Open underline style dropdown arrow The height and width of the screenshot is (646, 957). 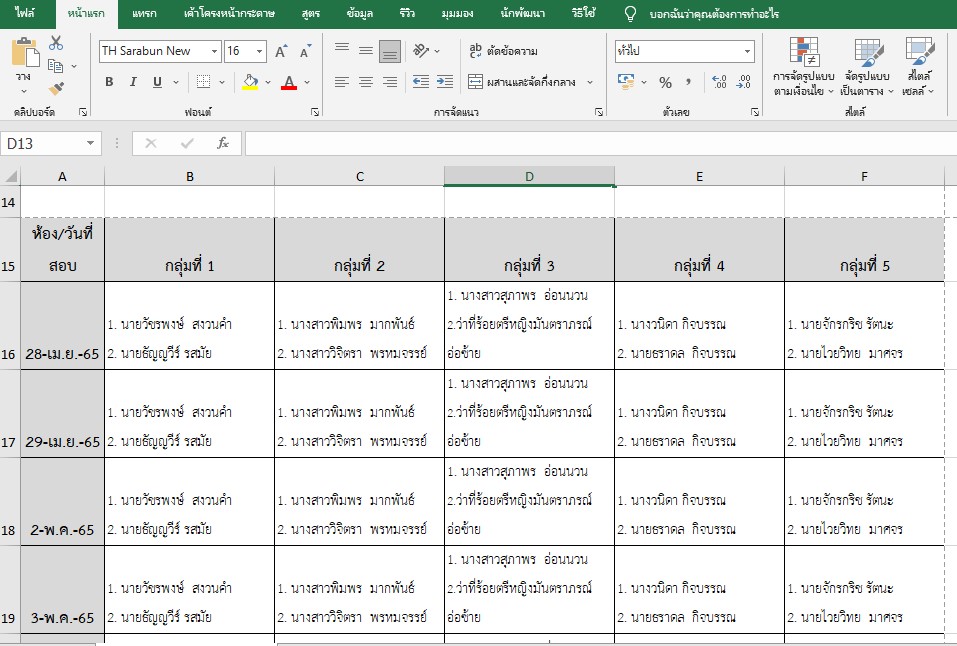(x=176, y=82)
